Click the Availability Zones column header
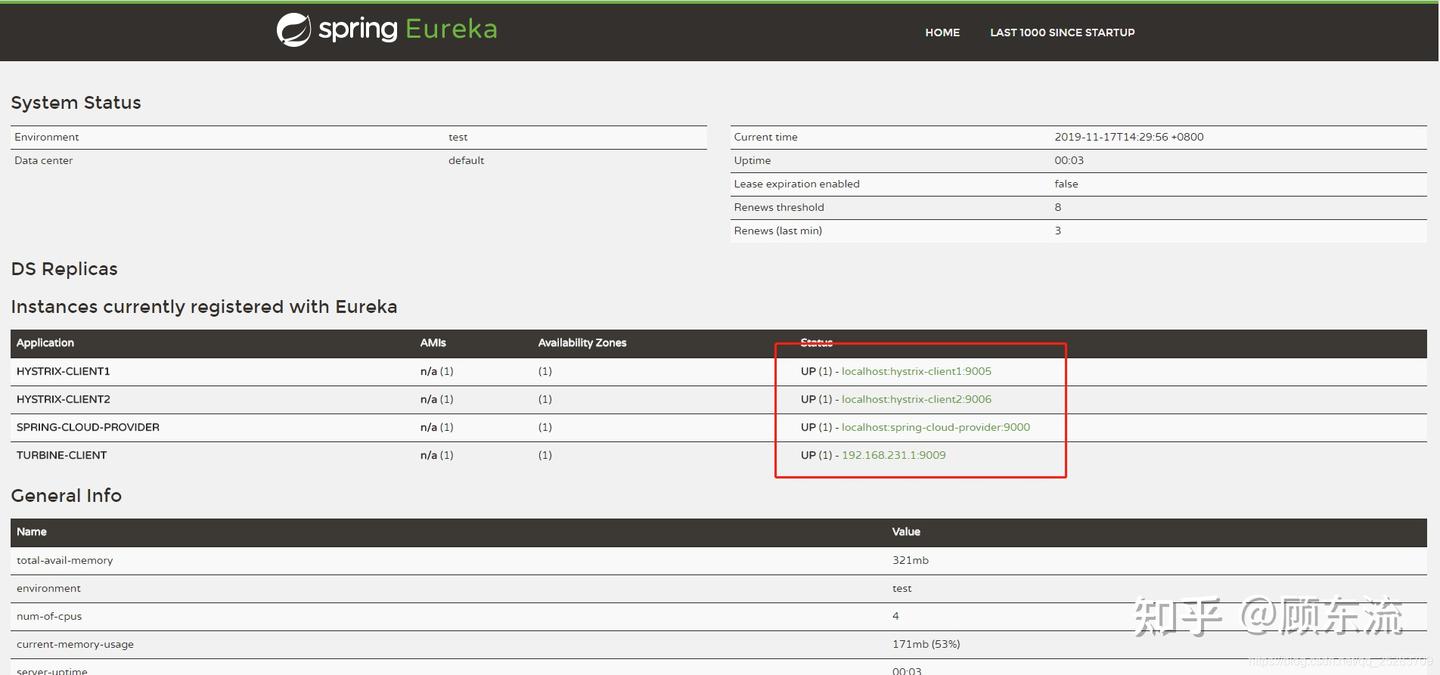Image resolution: width=1440 pixels, height=675 pixels. [x=582, y=343]
